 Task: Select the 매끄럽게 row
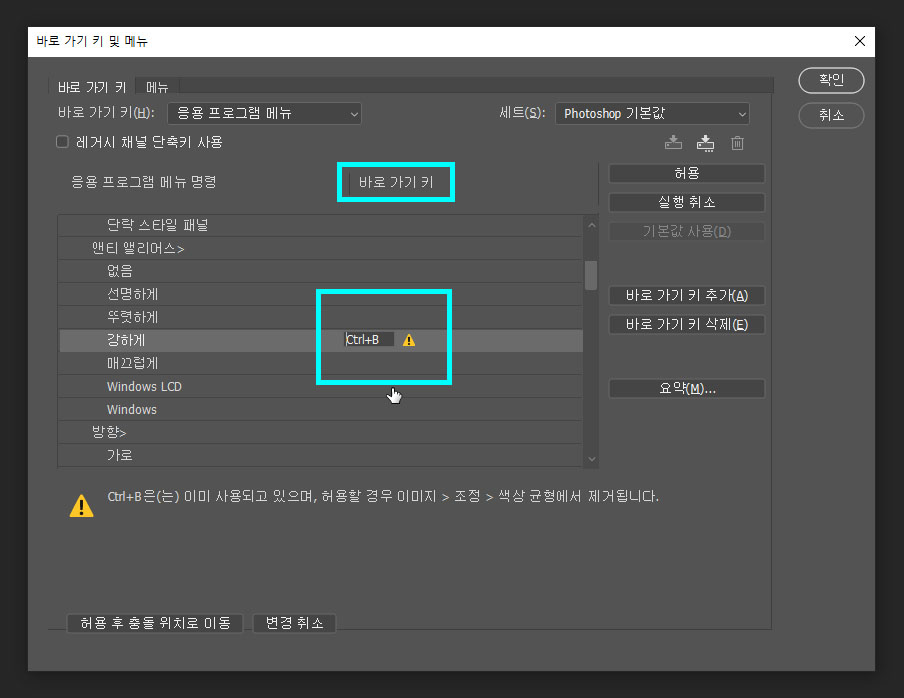(320, 363)
